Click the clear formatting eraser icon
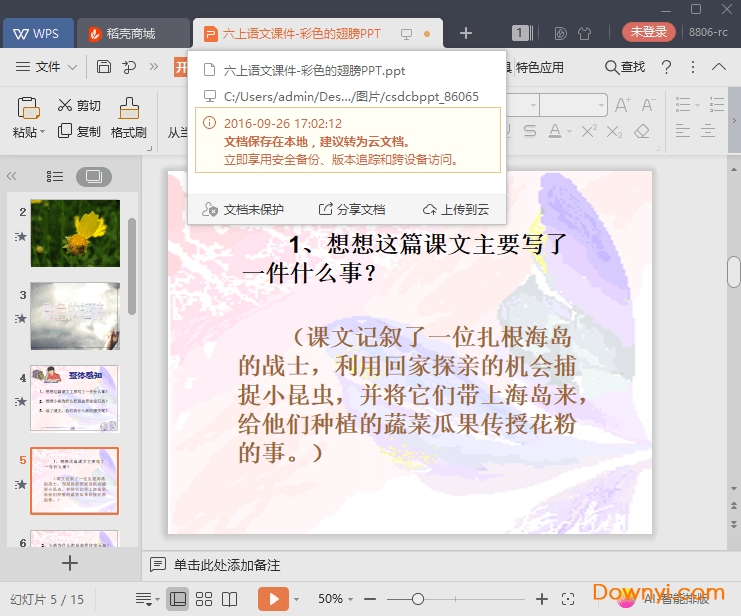This screenshot has height=616, width=741. (641, 131)
